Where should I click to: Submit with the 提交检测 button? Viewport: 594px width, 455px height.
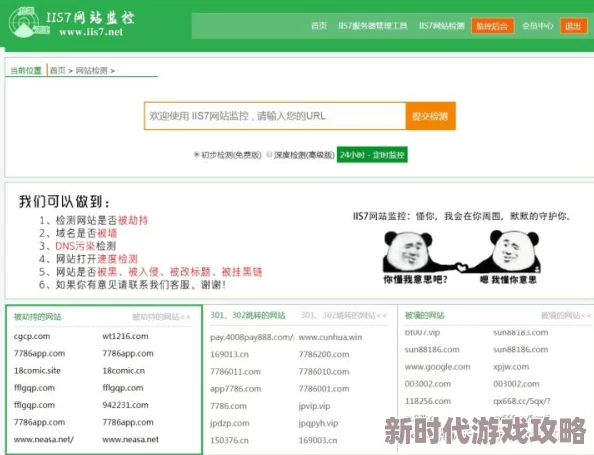pyautogui.click(x=430, y=116)
